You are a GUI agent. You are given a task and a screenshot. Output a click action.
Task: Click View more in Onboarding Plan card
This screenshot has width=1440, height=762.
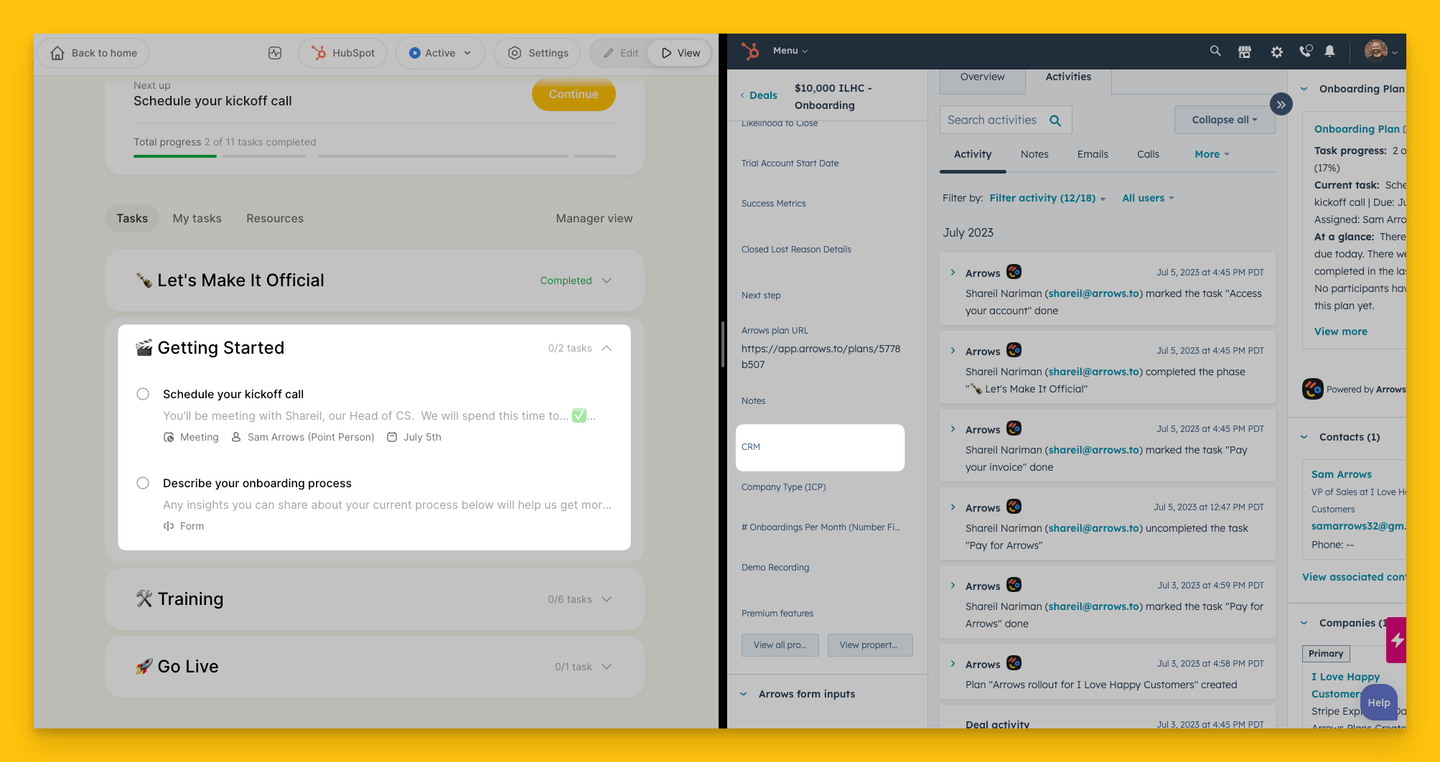click(1340, 331)
